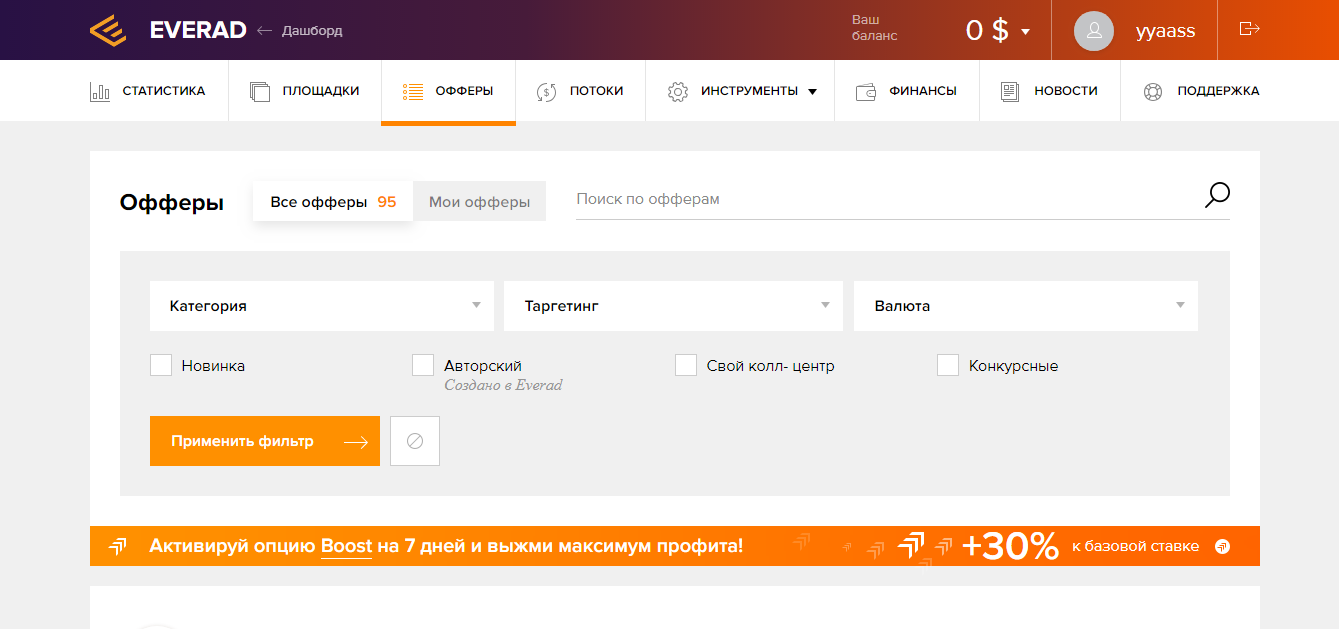Screen dimensions: 1339x629
Task: Click the Площадки pages icon
Action: click(x=260, y=90)
